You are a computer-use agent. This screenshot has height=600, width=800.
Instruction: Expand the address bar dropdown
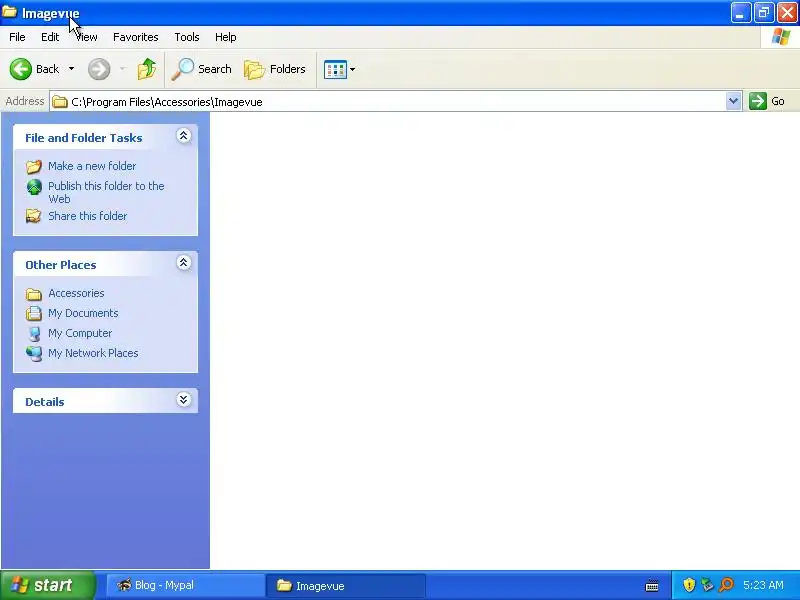pyautogui.click(x=733, y=101)
